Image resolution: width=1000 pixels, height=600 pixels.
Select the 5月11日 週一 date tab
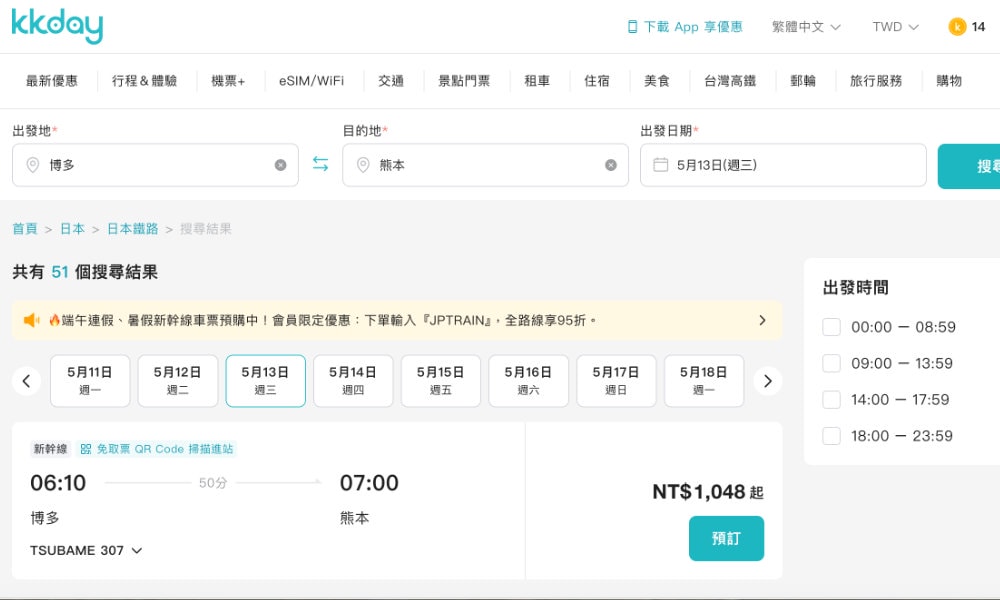[x=90, y=381]
